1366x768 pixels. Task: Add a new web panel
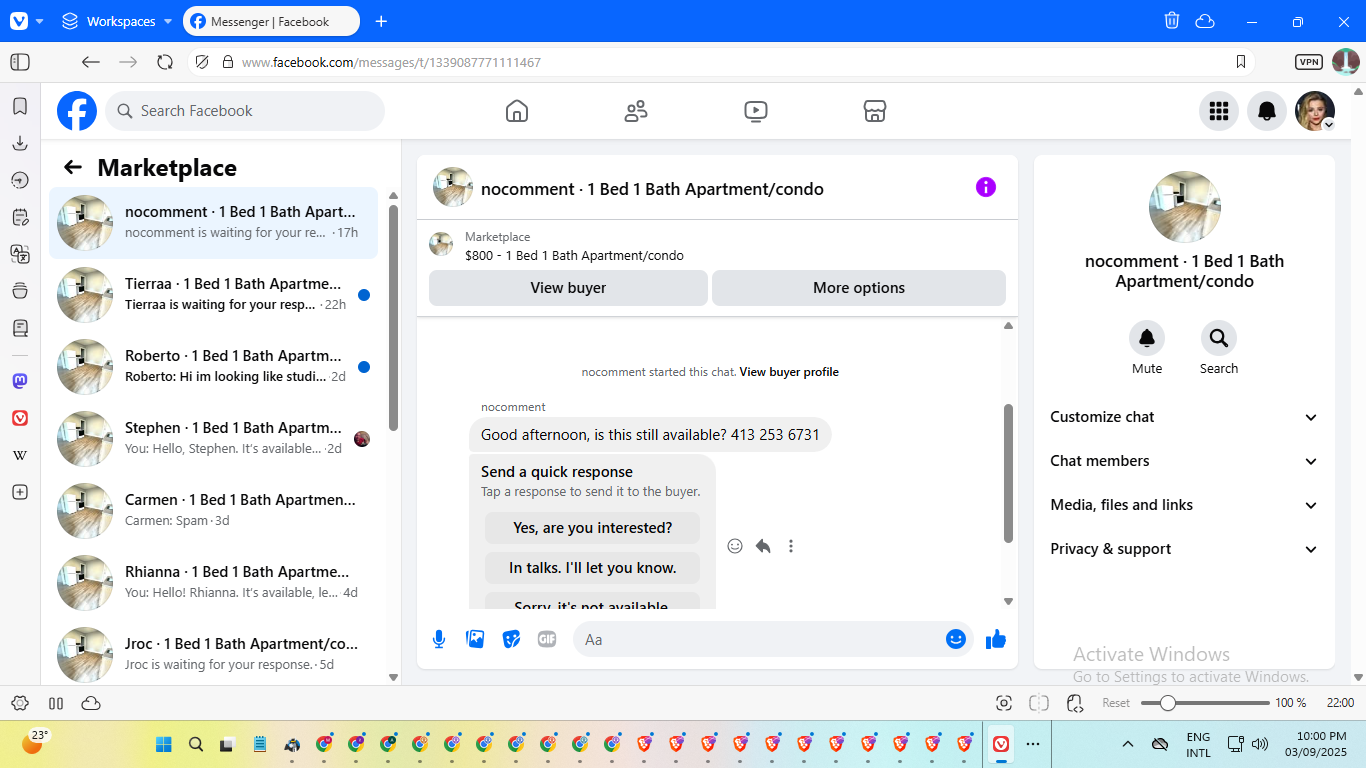[x=20, y=492]
